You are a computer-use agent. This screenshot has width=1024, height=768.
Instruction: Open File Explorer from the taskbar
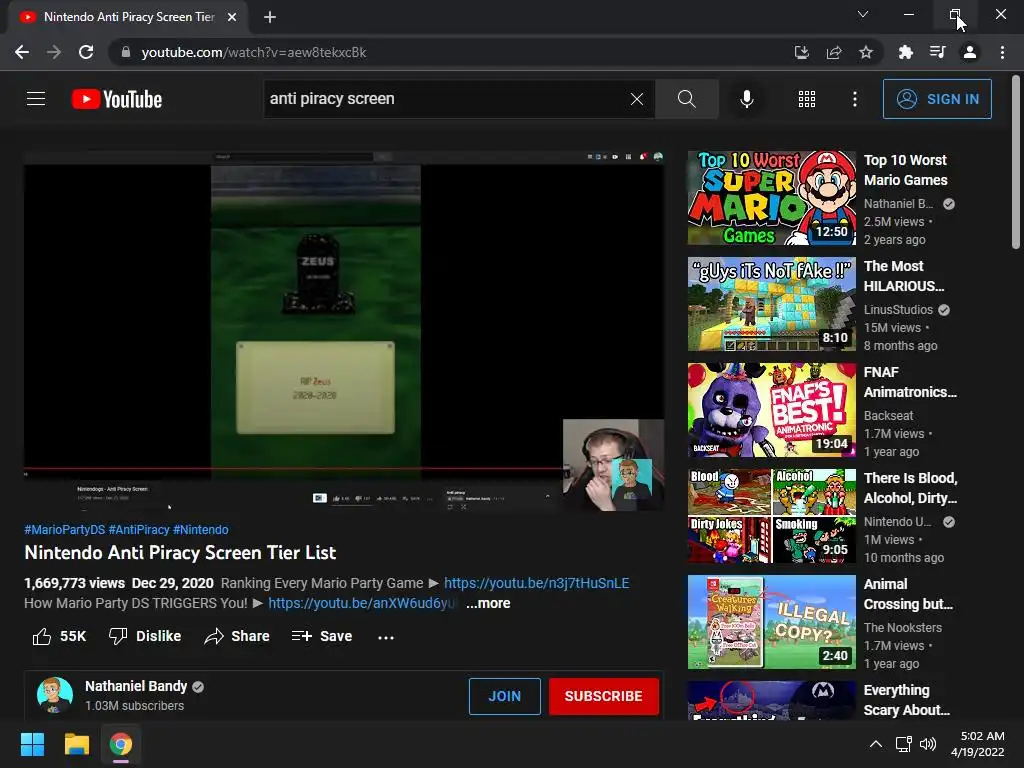coord(76,744)
